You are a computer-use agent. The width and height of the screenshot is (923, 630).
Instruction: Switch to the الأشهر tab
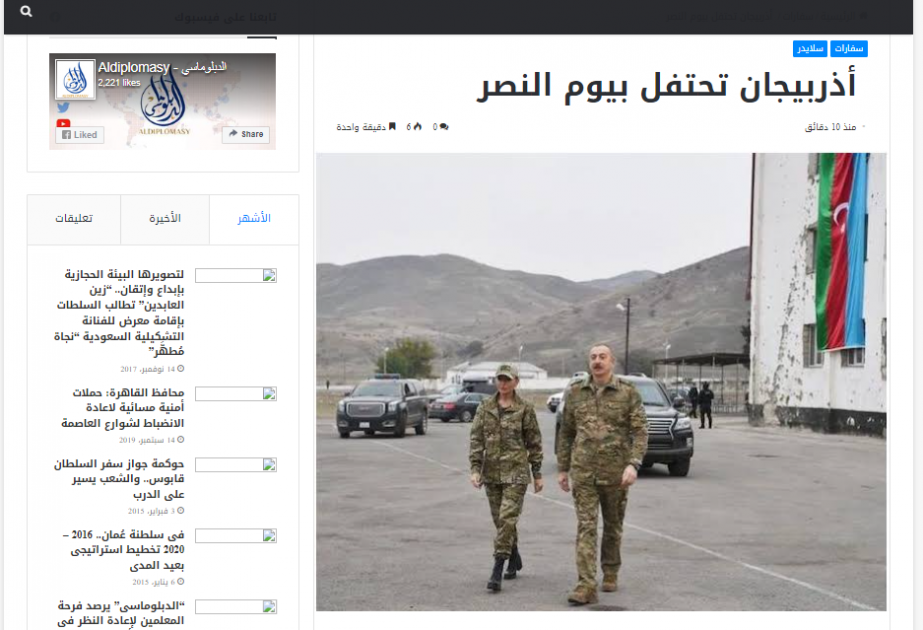click(x=254, y=219)
